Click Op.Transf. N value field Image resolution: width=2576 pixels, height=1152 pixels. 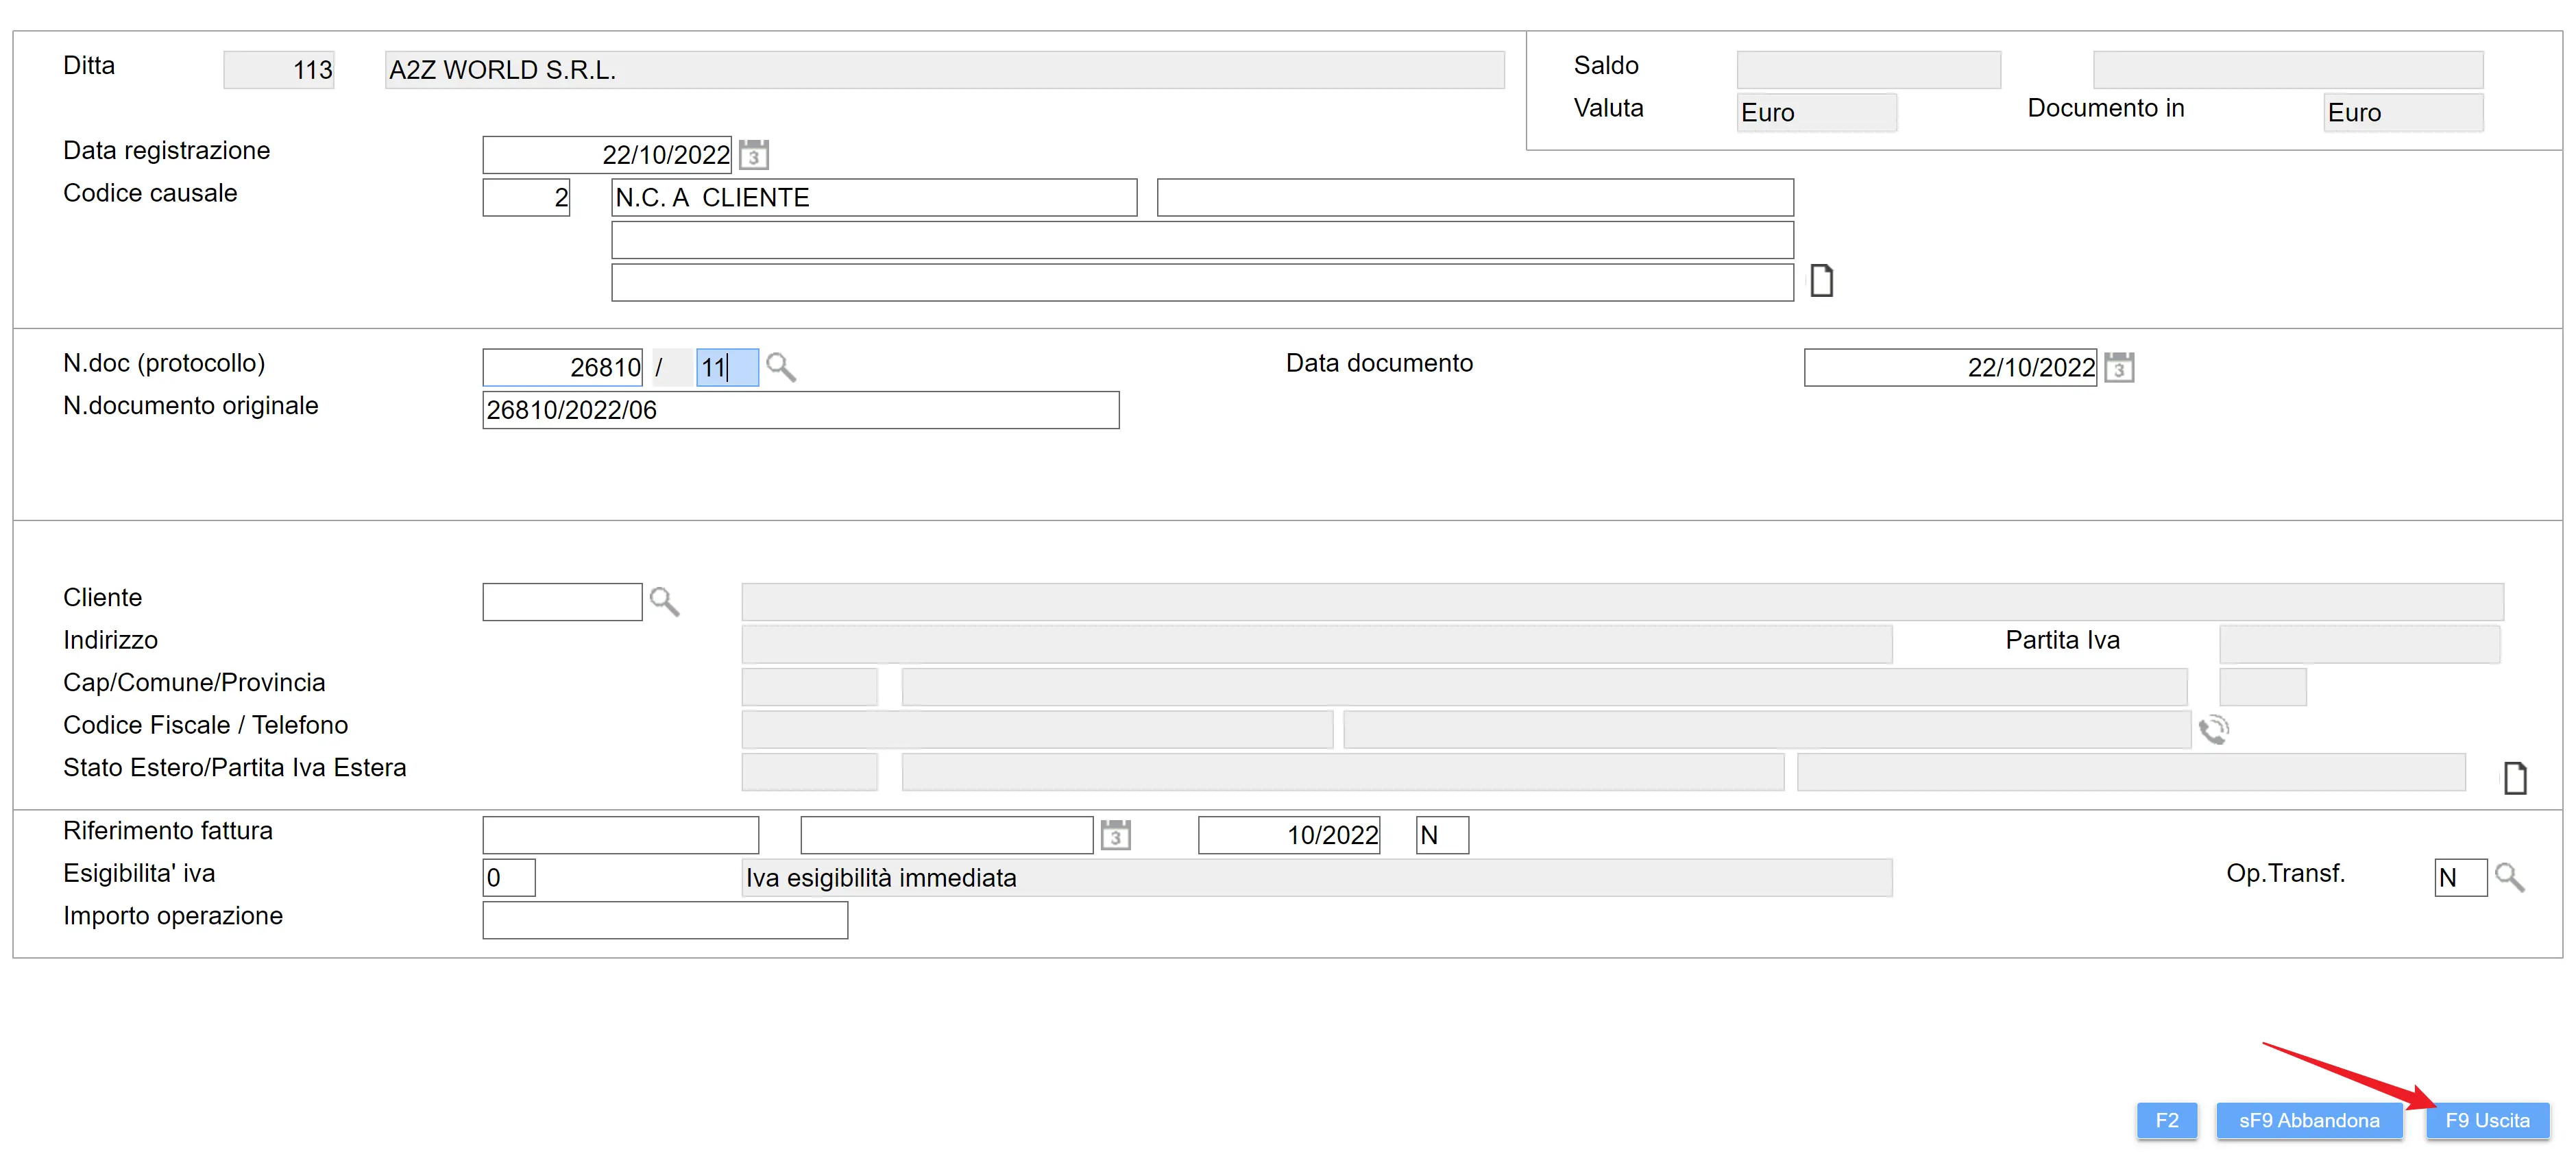coord(2459,878)
